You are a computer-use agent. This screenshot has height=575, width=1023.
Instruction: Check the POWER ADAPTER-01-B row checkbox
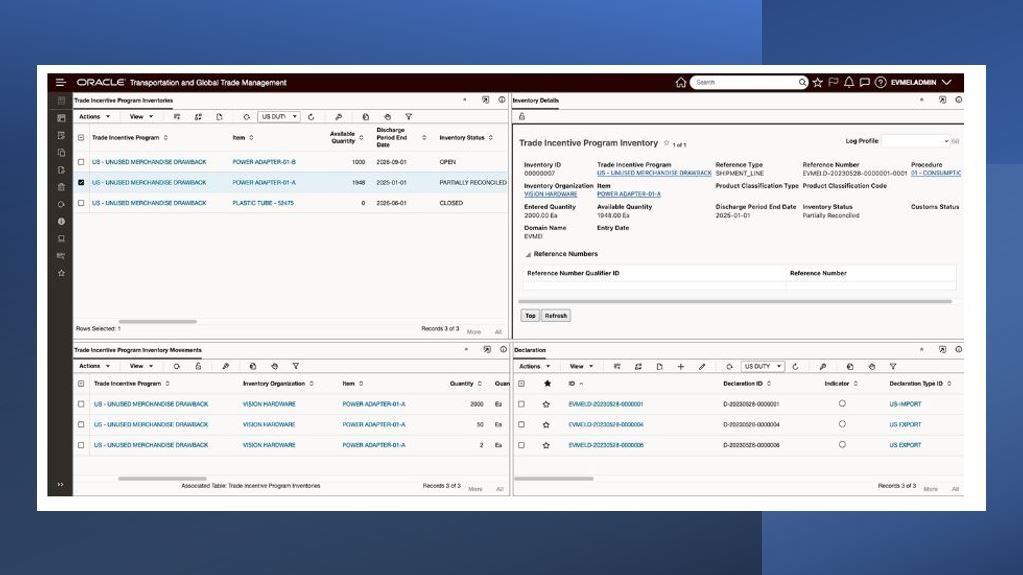[81, 162]
